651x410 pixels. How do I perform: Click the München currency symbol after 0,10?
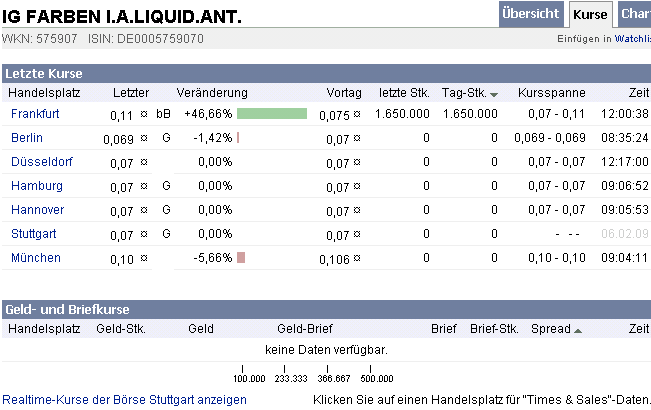pyautogui.click(x=144, y=258)
